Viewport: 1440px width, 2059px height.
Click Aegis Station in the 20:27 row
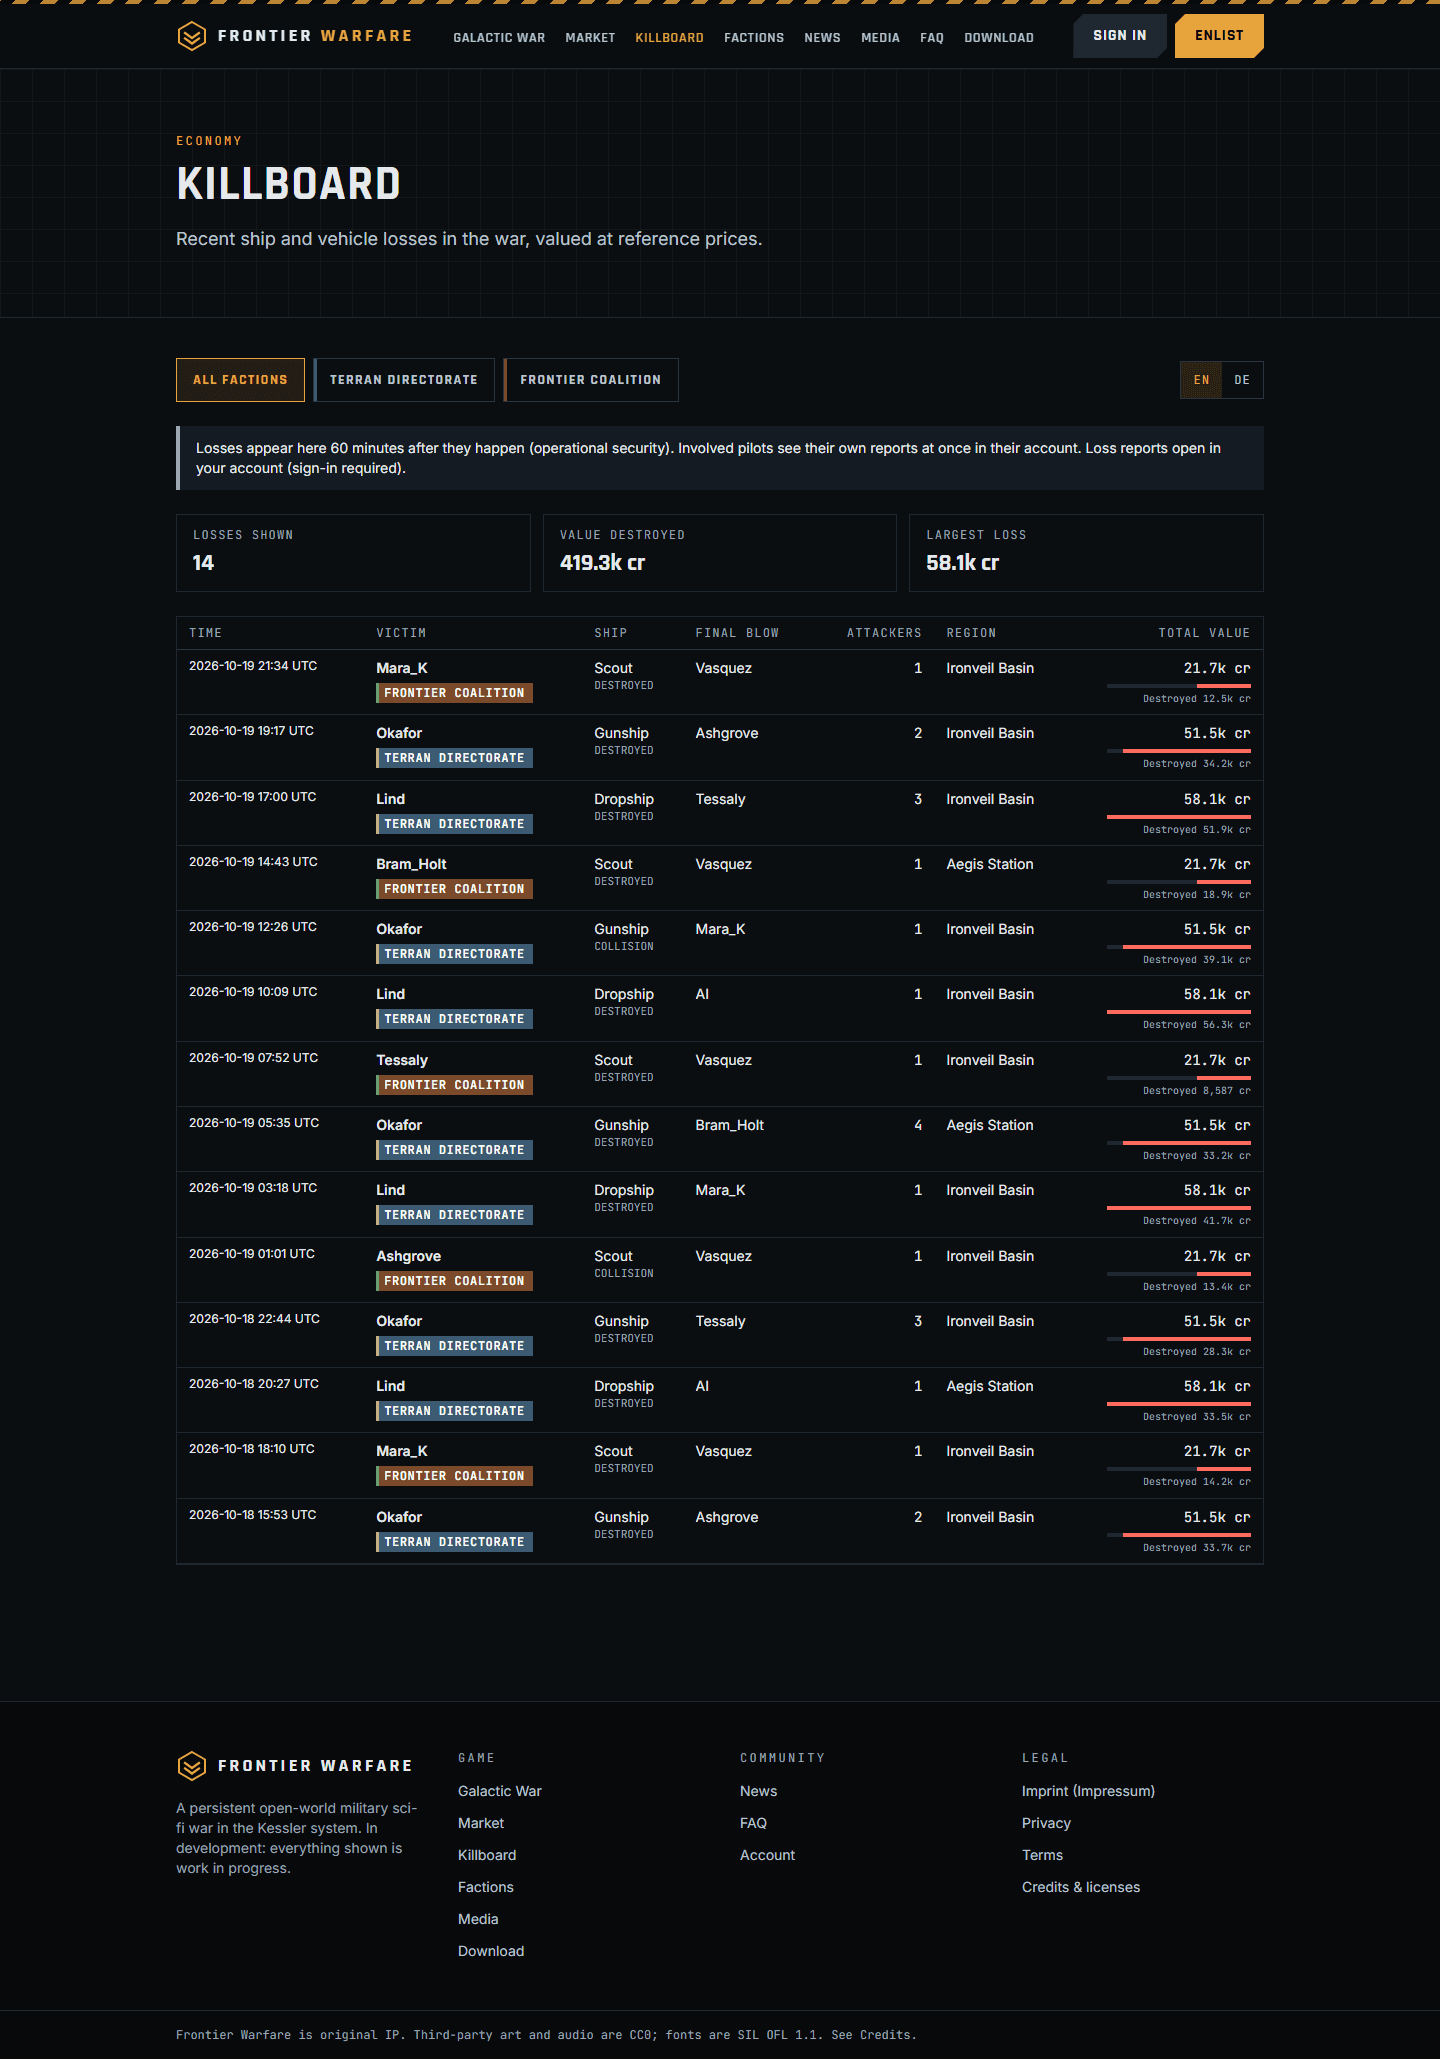(x=990, y=1386)
